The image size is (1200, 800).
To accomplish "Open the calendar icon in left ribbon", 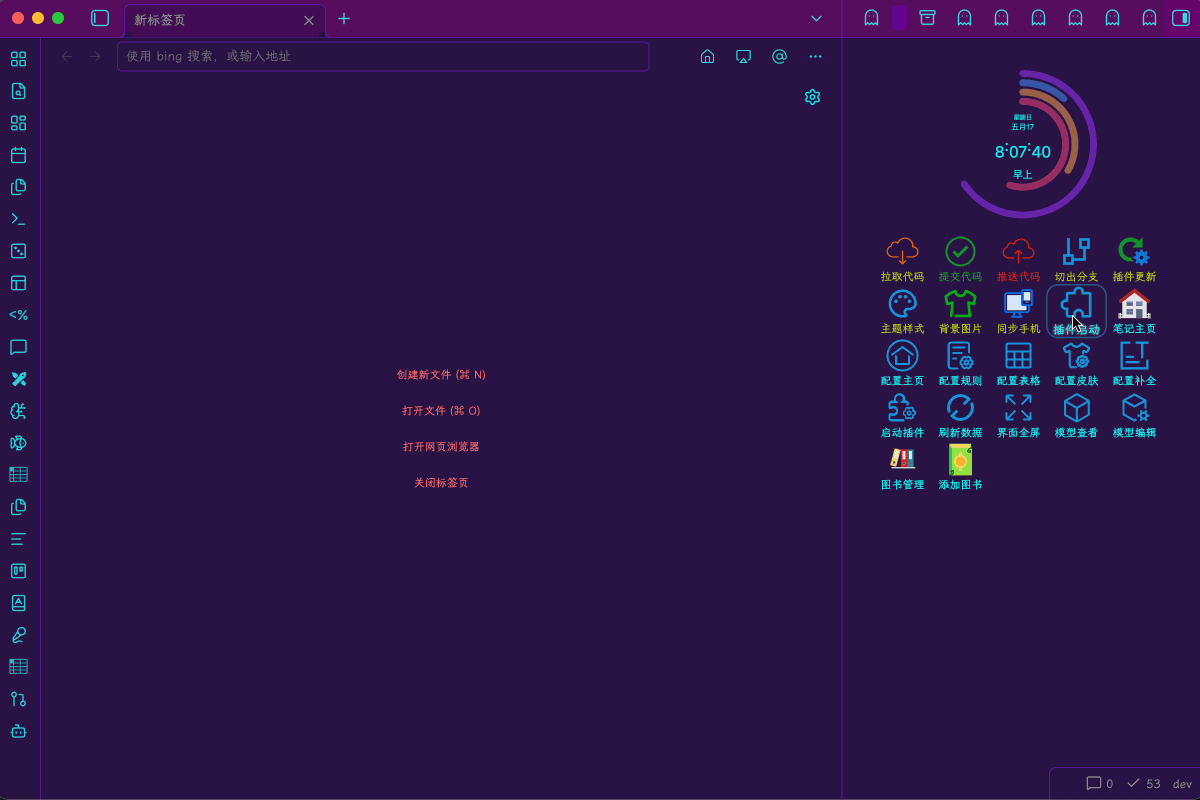I will tap(18, 155).
